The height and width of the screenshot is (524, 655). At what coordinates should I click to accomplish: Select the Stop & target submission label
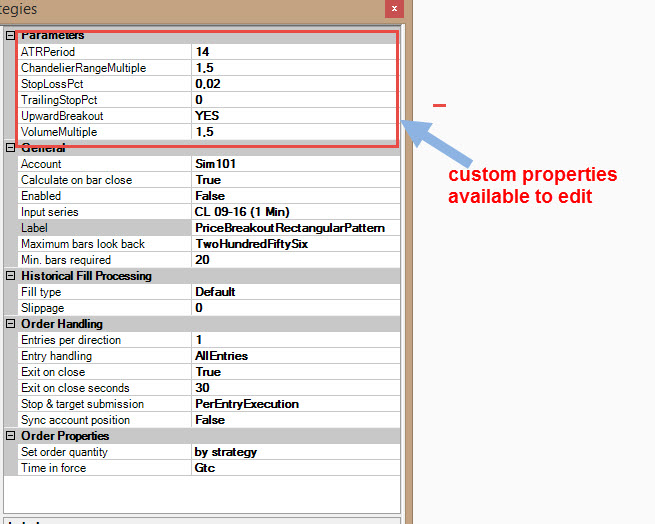click(82, 404)
